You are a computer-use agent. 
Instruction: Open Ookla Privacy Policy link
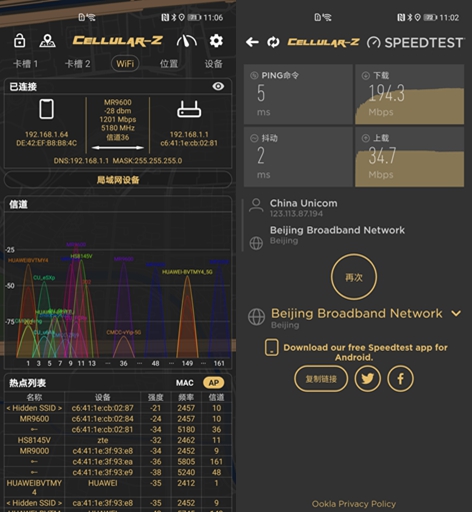click(x=354, y=504)
